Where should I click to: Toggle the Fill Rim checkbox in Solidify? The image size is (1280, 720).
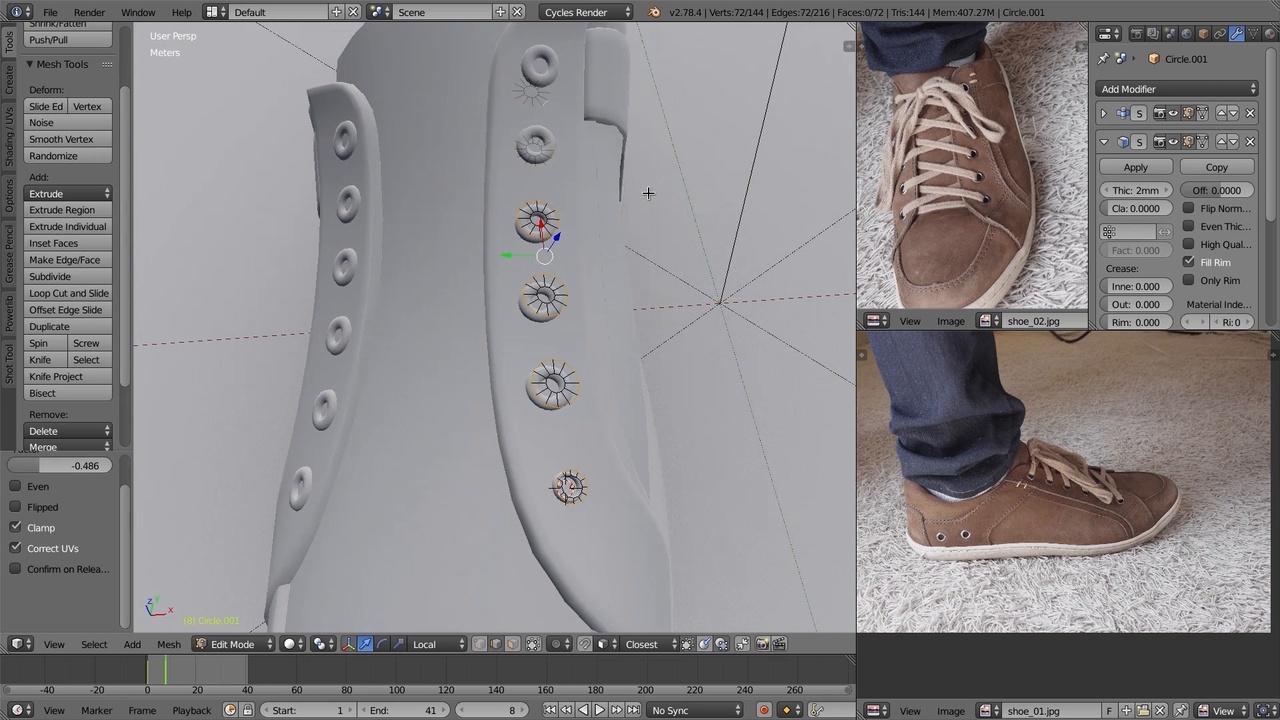tap(1188, 262)
